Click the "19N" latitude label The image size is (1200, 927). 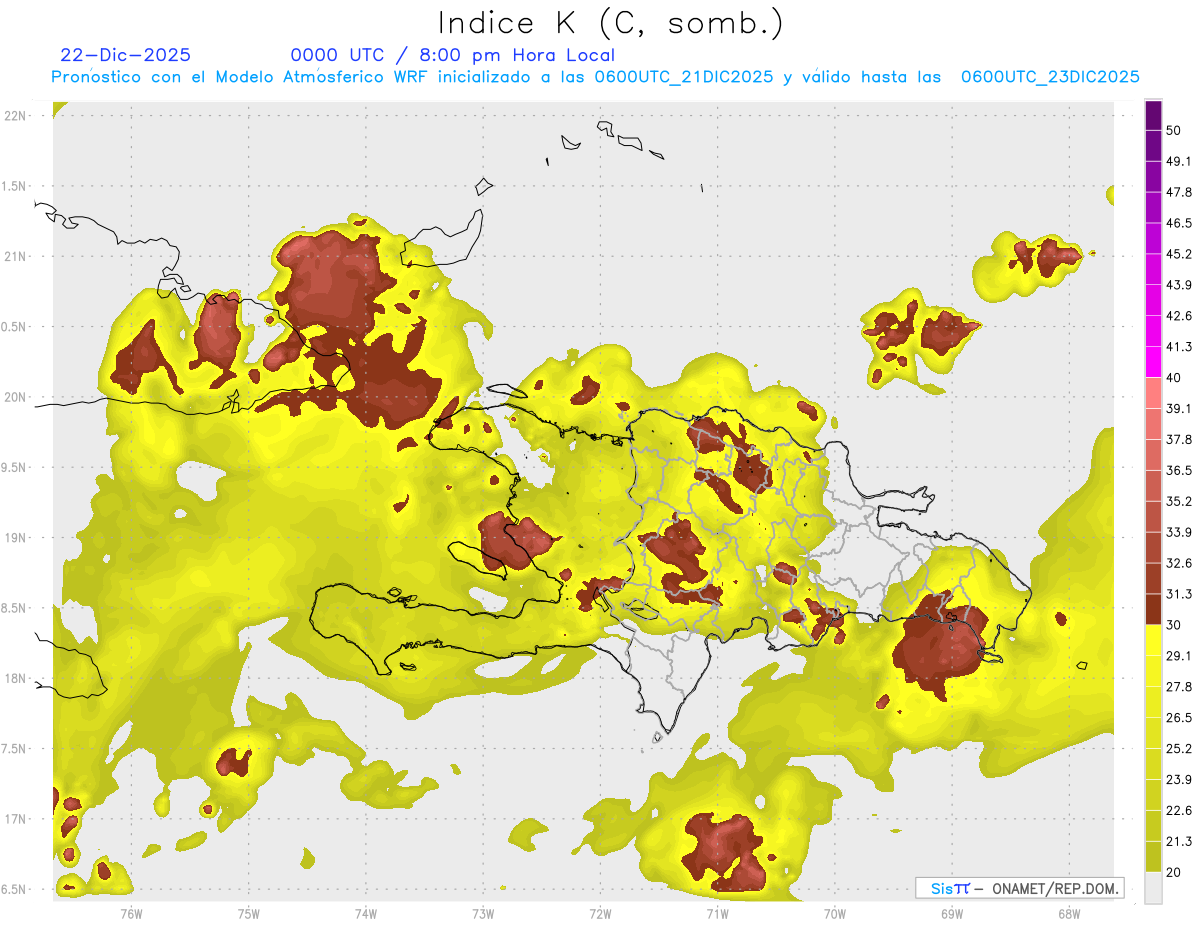tap(15, 538)
